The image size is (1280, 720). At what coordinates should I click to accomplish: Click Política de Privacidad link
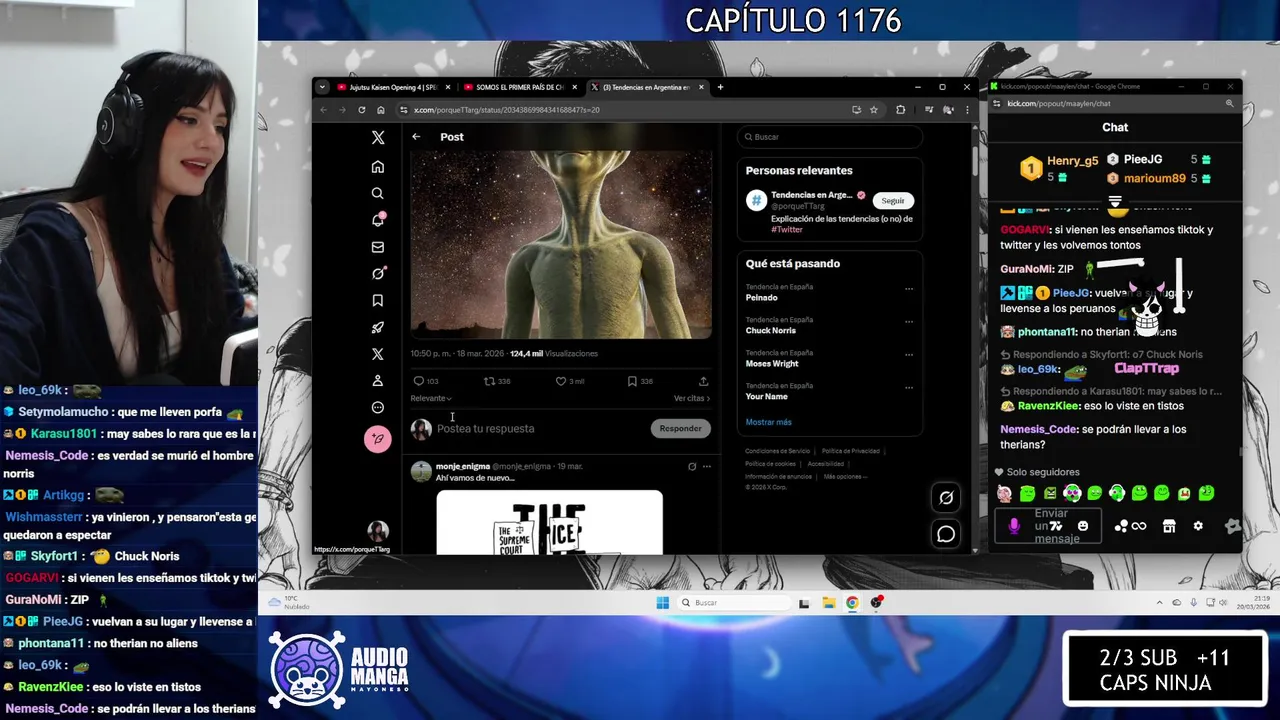pos(851,451)
